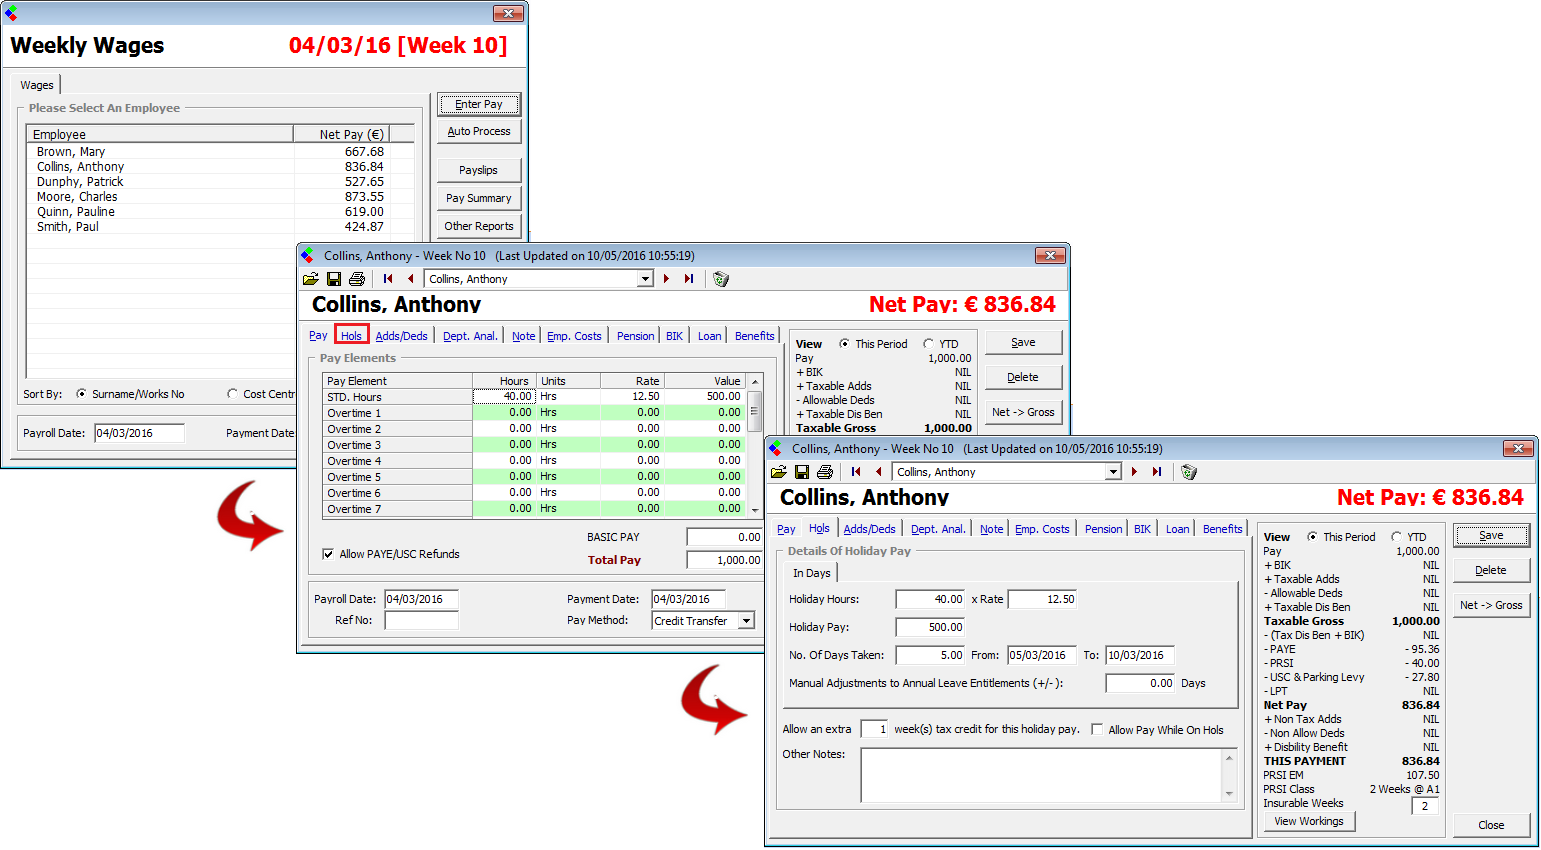Go to previous employee in Pay Elements window

coord(410,279)
